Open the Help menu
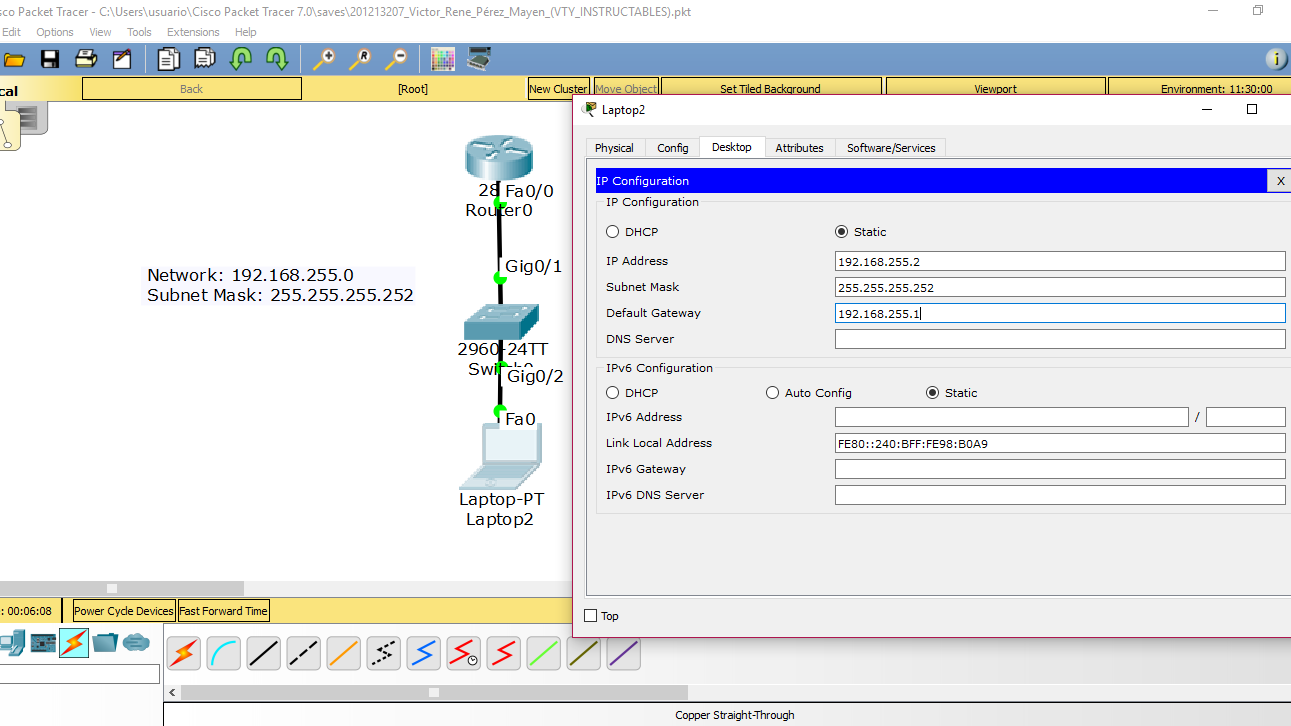This screenshot has height=726, width=1291. (x=246, y=32)
